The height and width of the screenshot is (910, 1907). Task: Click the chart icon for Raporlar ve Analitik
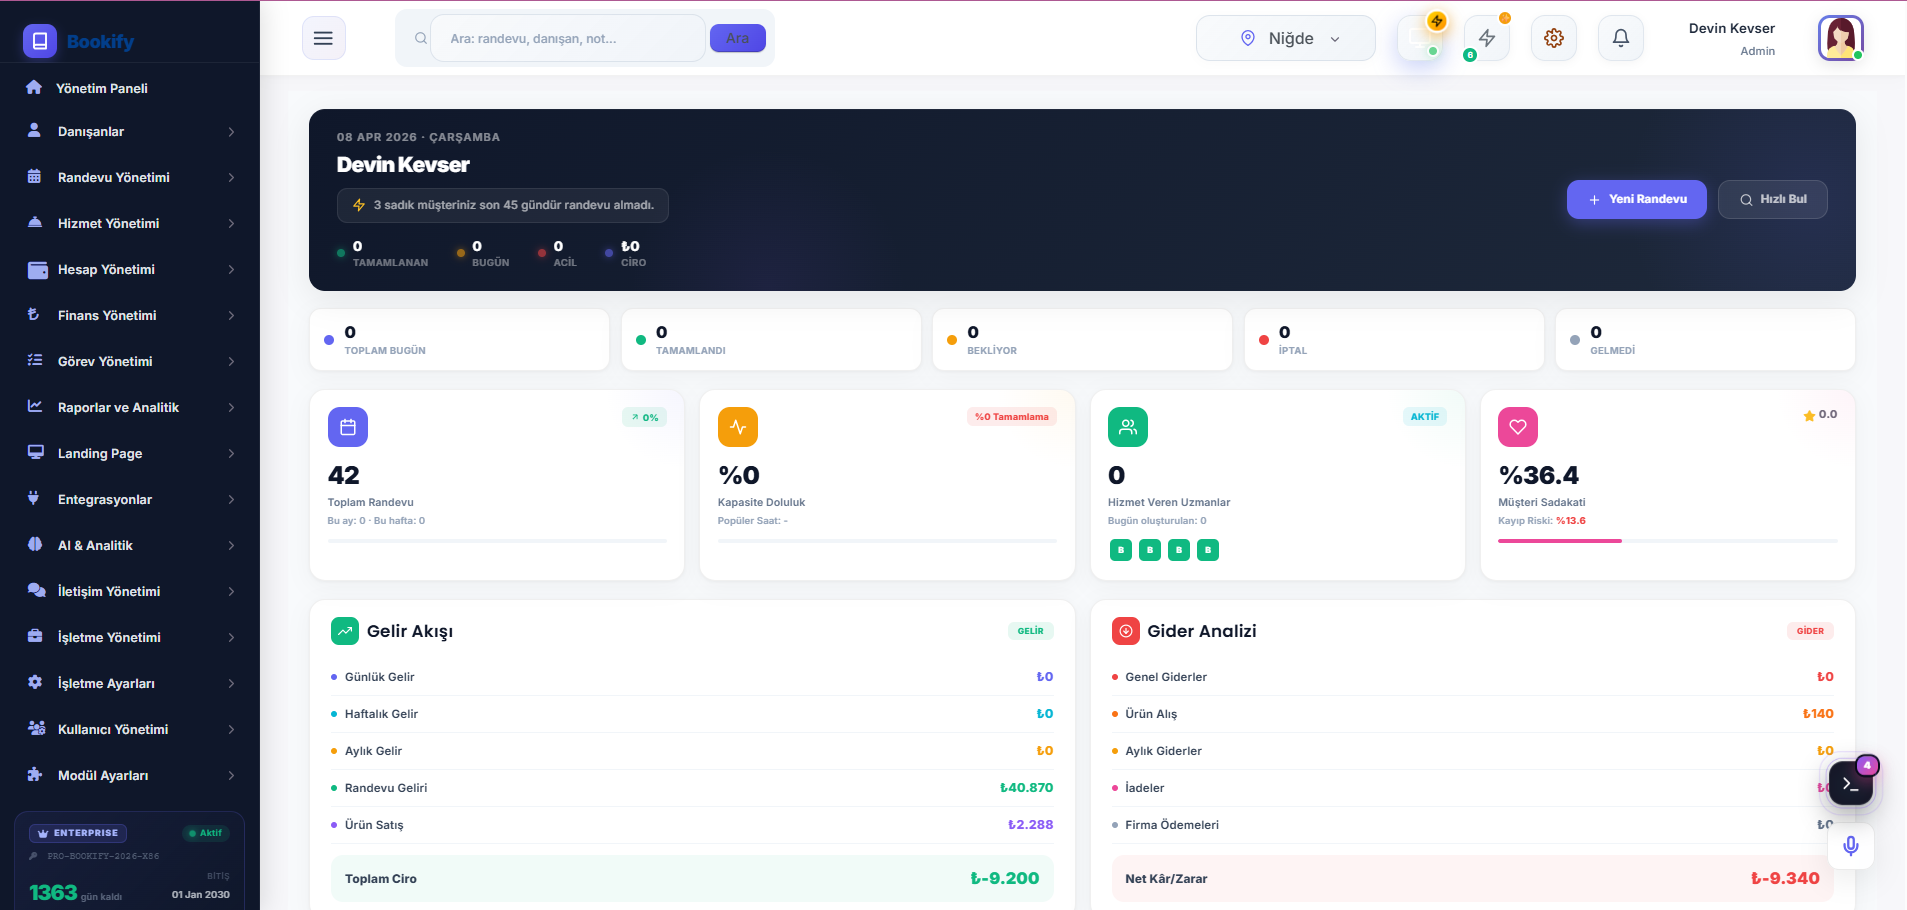pyautogui.click(x=35, y=406)
